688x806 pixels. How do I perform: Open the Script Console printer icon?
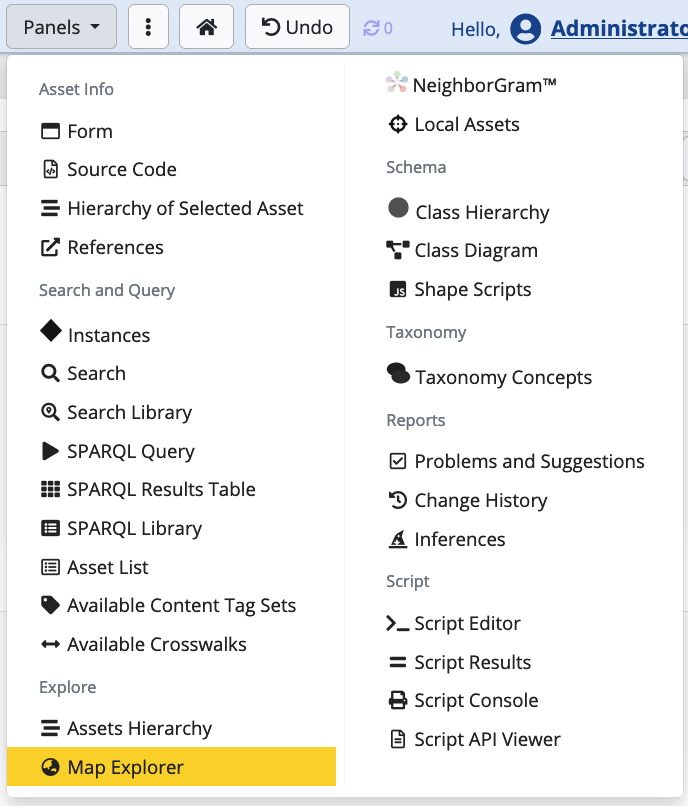coord(475,700)
